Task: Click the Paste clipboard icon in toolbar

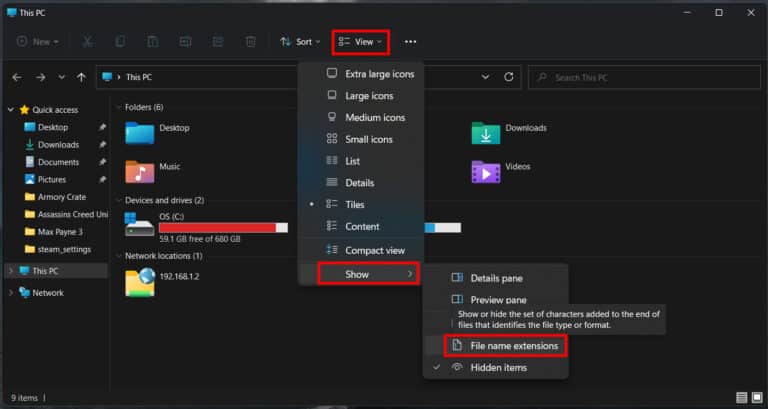Action: 153,42
